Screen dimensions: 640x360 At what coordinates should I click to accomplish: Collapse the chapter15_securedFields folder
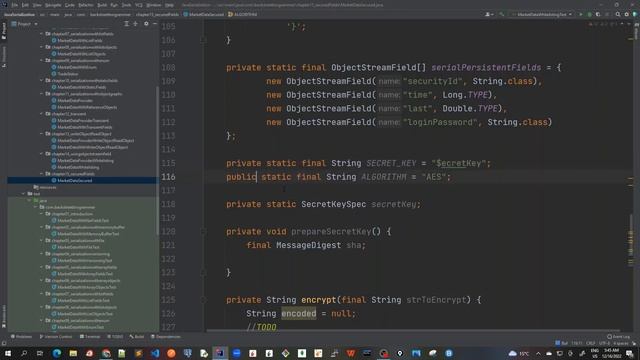pos(42,174)
